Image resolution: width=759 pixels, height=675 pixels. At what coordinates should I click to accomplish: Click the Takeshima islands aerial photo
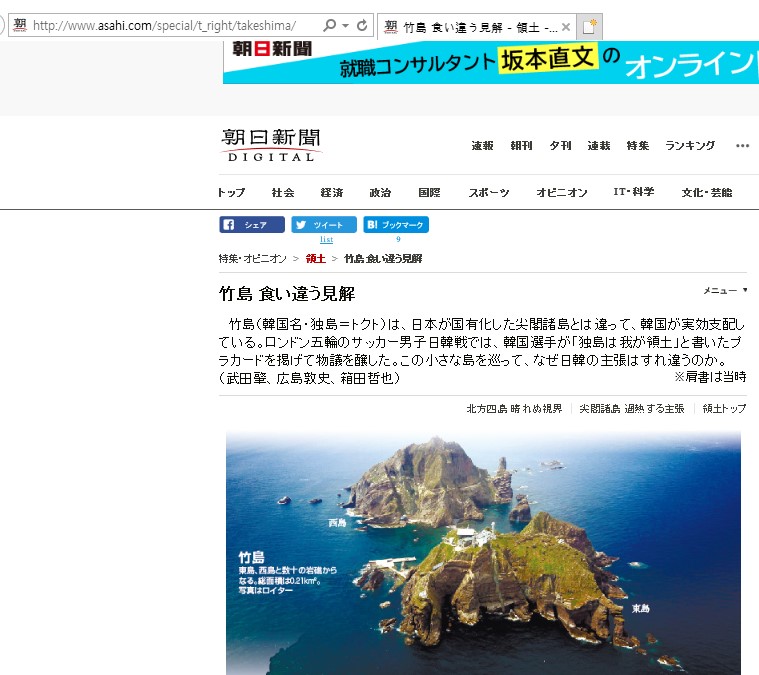tap(483, 552)
